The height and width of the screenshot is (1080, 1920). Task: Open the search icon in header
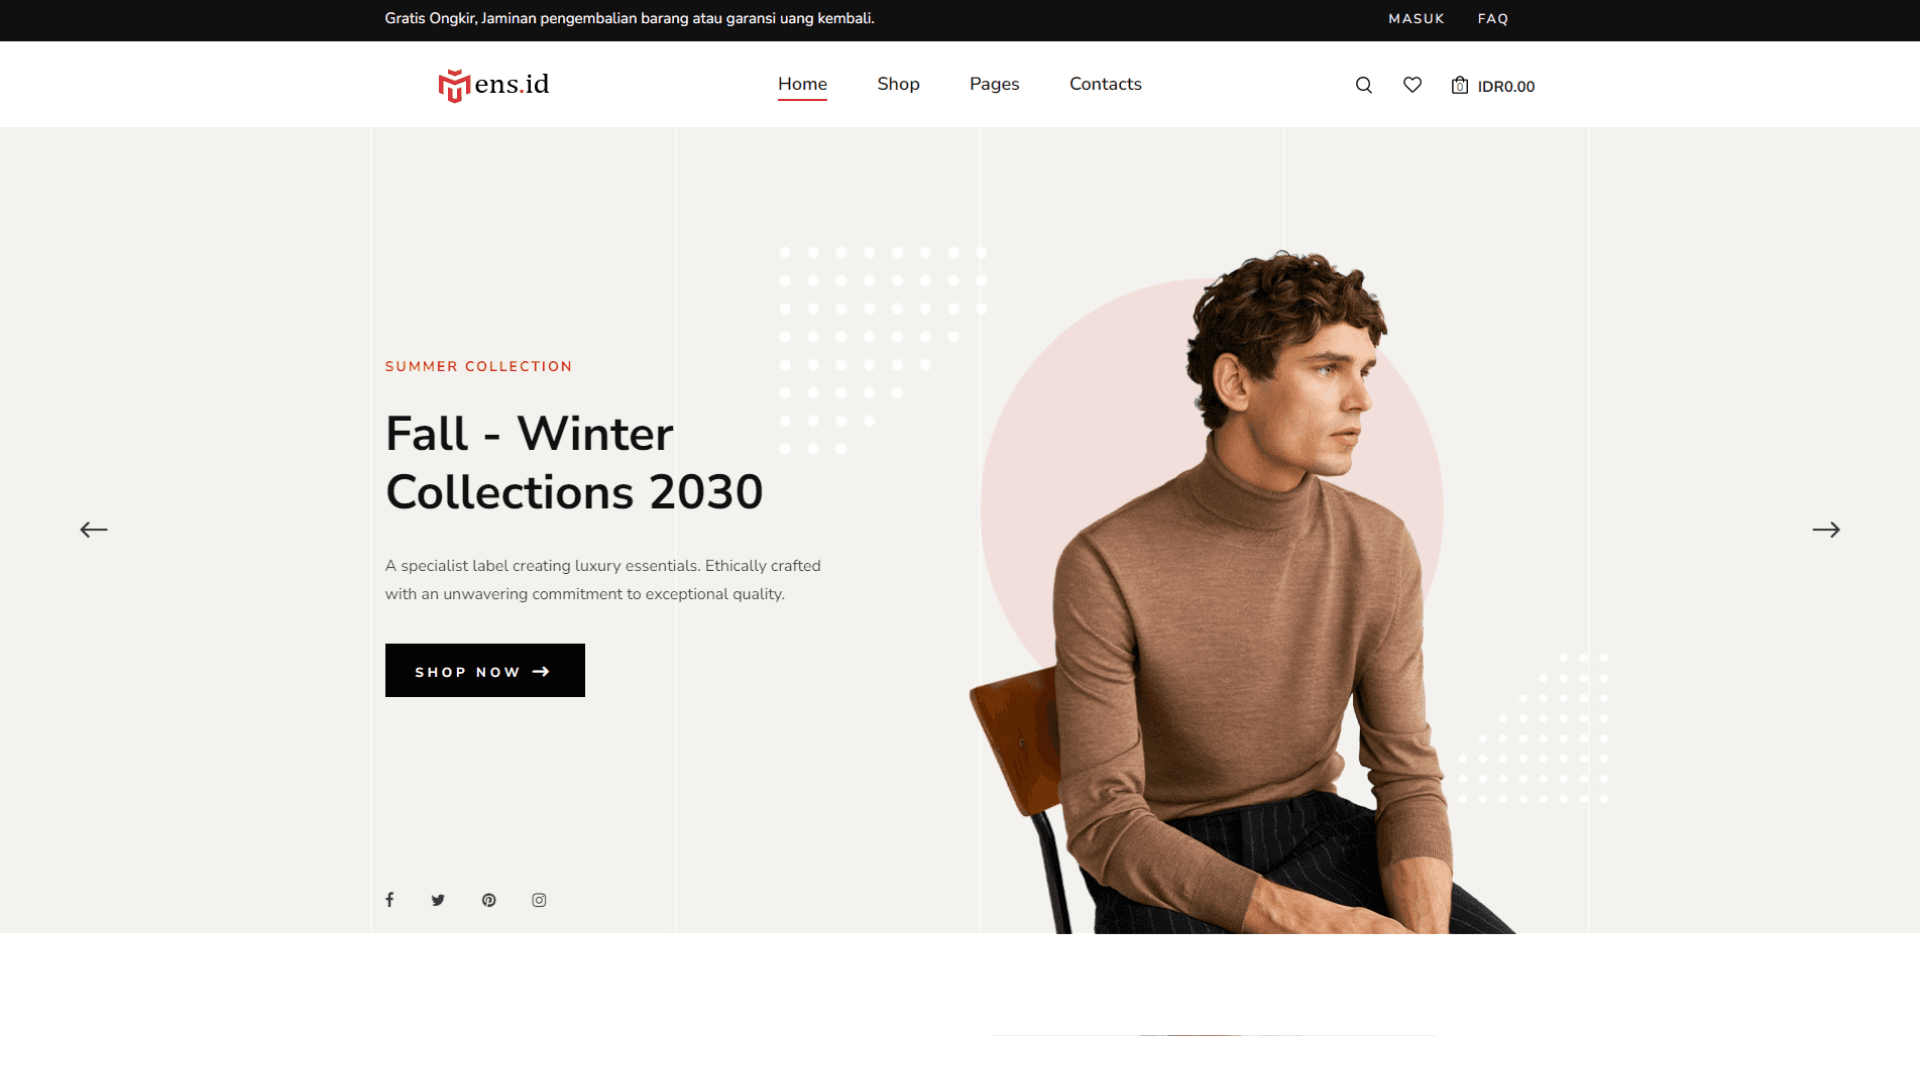1363,85
